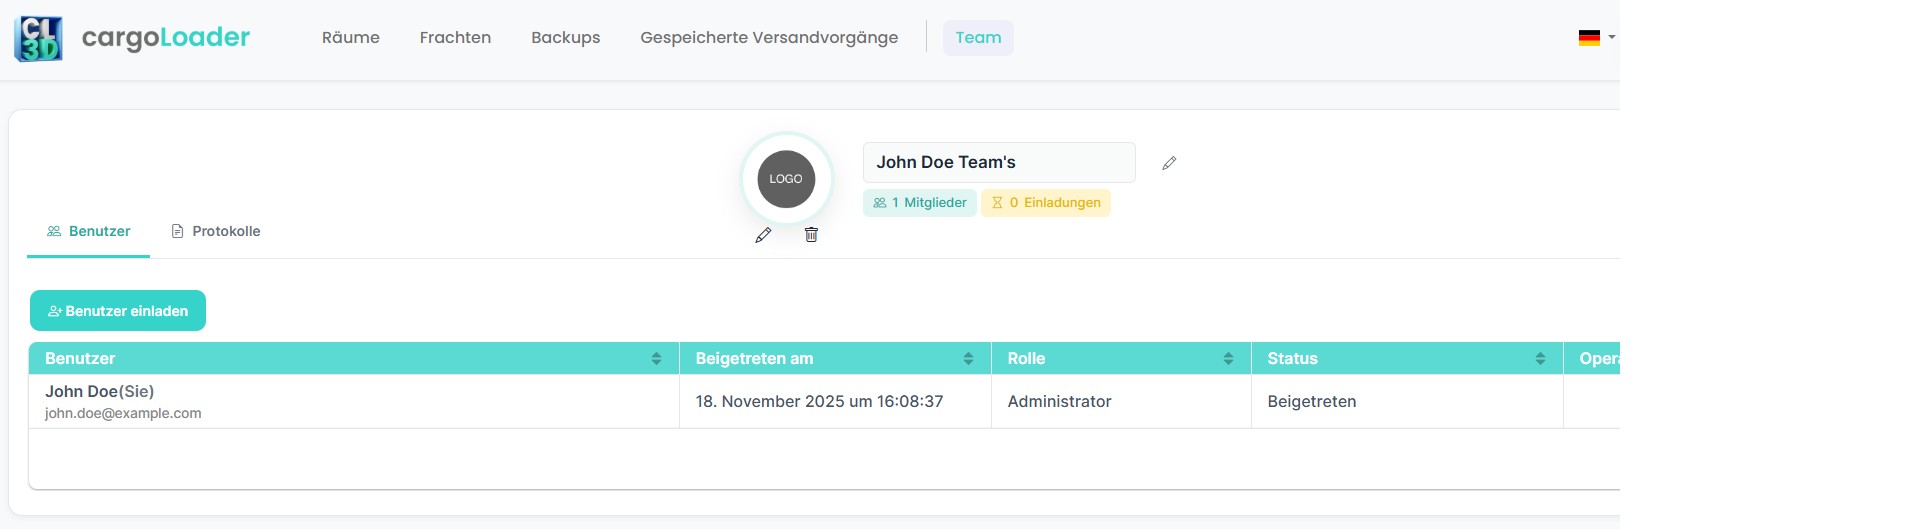
Task: Click the pencil icon beside team name
Action: 1169,163
